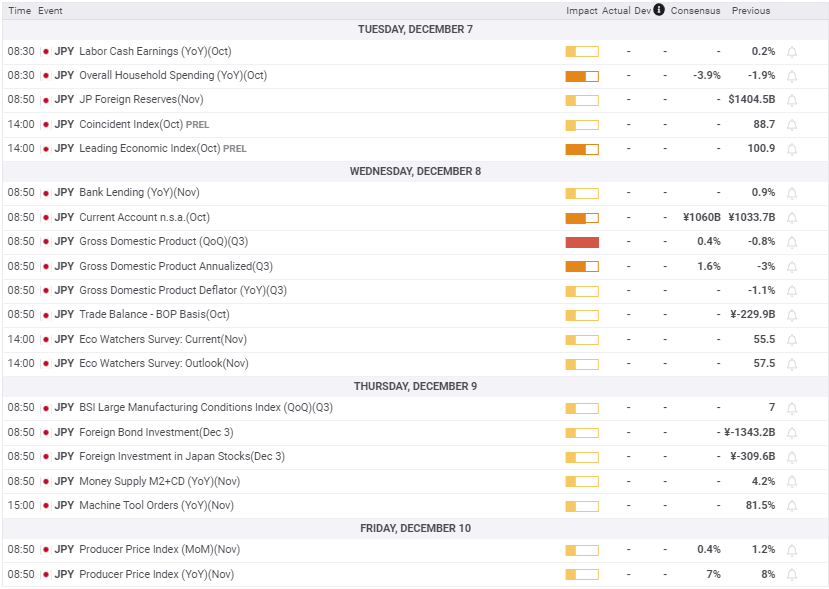Expand Eco Watchers Survey: Outlook row
This screenshot has height=589, width=829.
tap(163, 364)
